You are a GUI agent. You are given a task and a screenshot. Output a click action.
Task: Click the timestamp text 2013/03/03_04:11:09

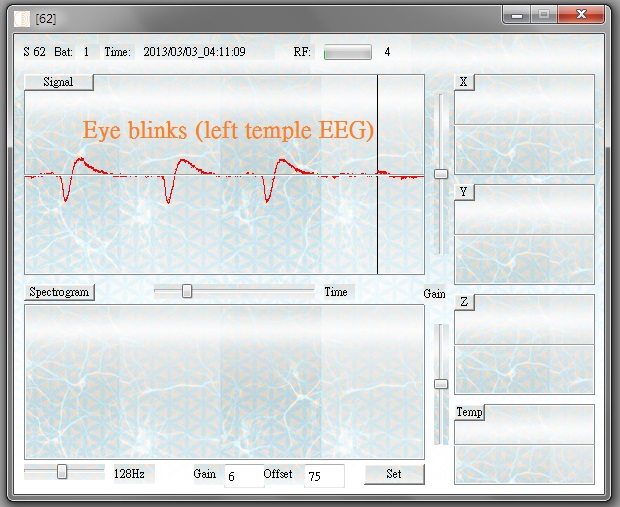tap(195, 52)
